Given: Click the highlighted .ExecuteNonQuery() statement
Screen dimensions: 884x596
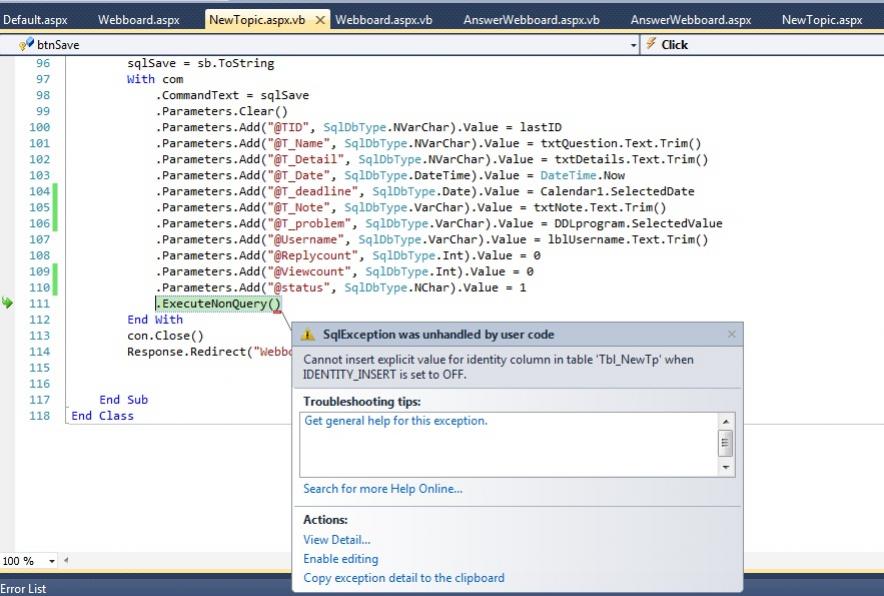Looking at the screenshot, I should [218, 304].
